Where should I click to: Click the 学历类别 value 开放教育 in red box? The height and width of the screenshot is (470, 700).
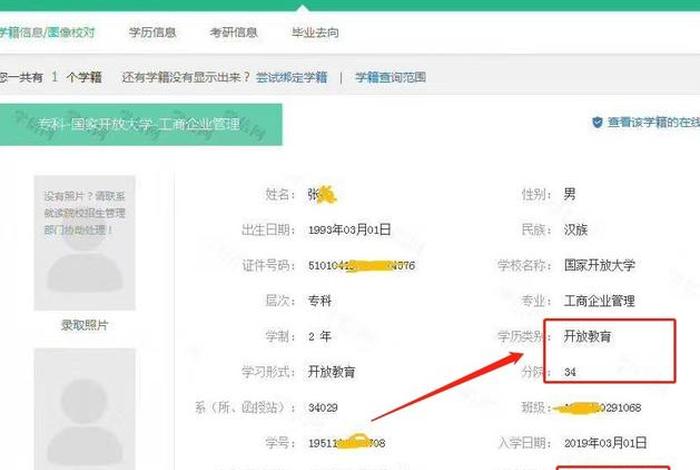point(587,337)
